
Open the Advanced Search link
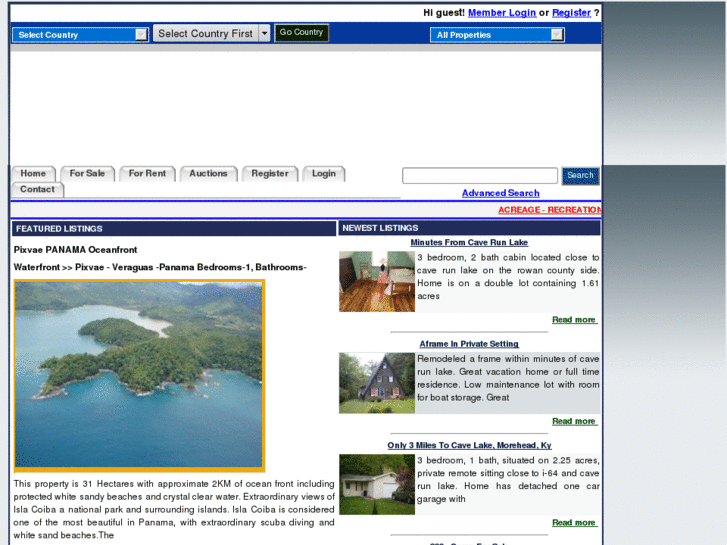point(501,193)
